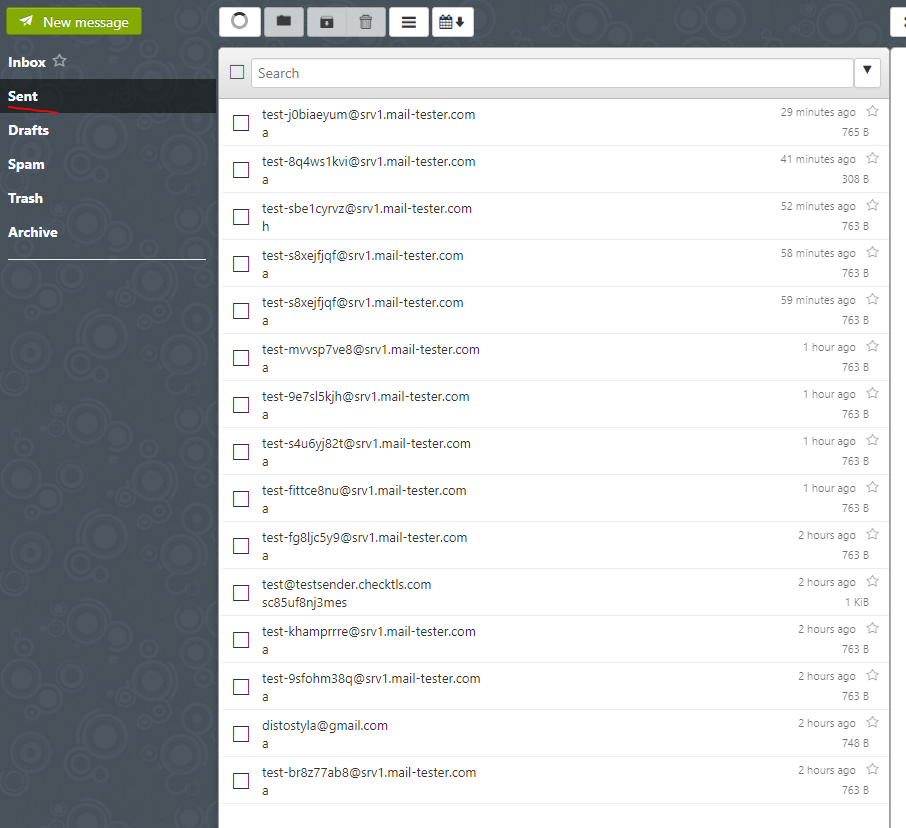
Task: Select checkbox for 58 minutes ago message
Action: point(241,264)
